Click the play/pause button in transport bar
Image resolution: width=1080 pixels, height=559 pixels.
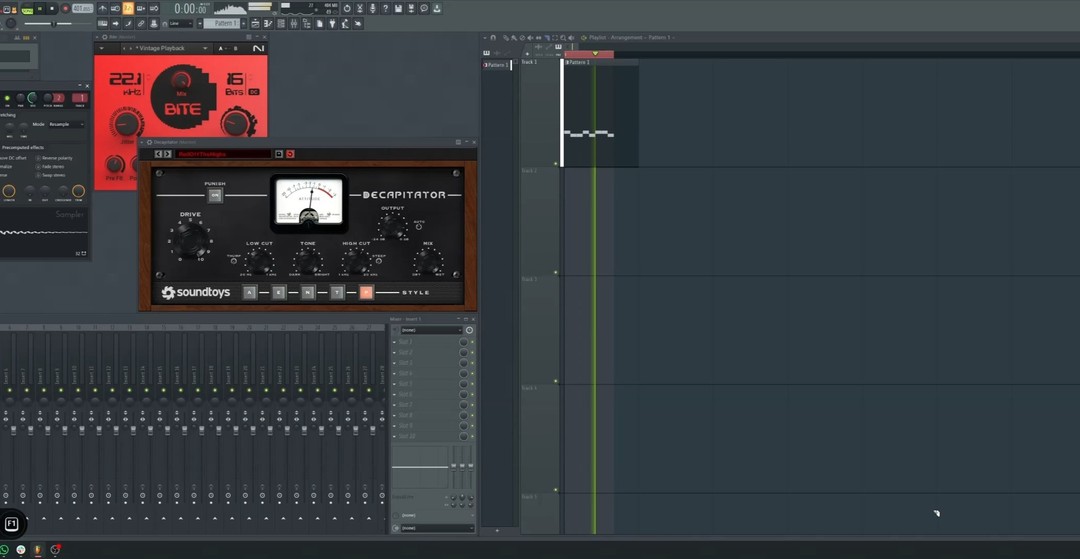[40, 8]
